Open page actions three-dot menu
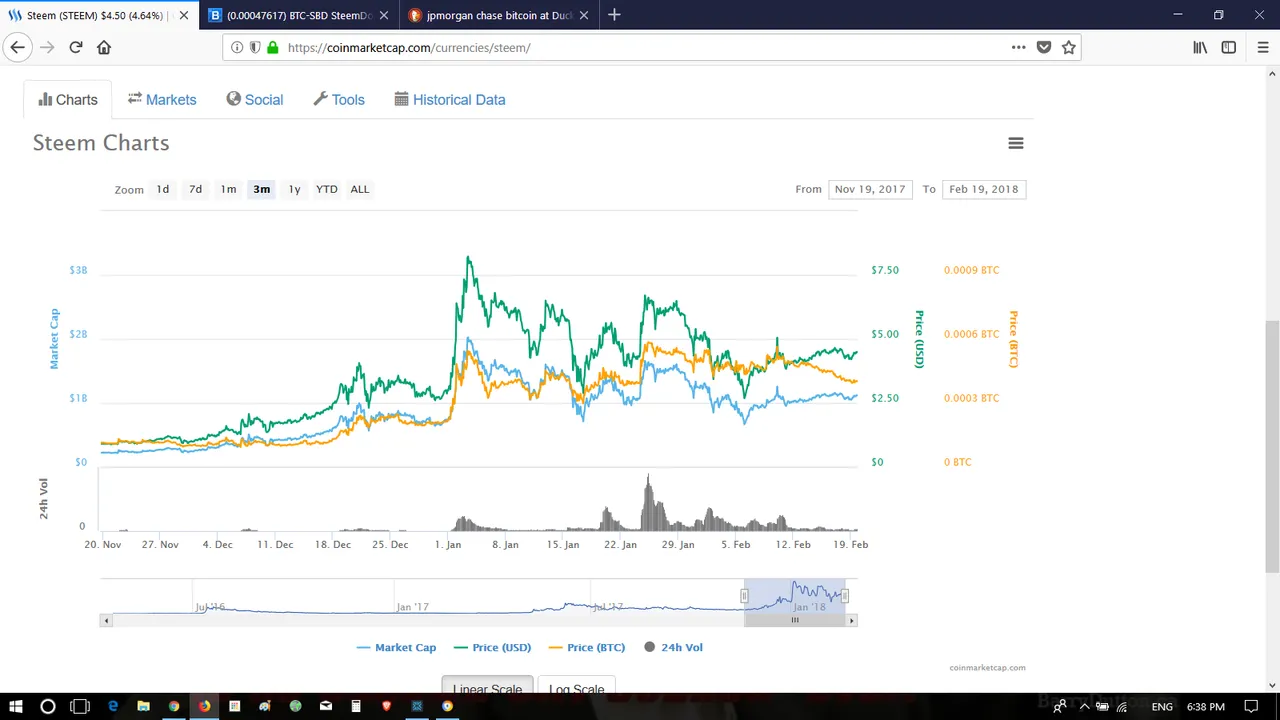The height and width of the screenshot is (720, 1280). [1018, 47]
